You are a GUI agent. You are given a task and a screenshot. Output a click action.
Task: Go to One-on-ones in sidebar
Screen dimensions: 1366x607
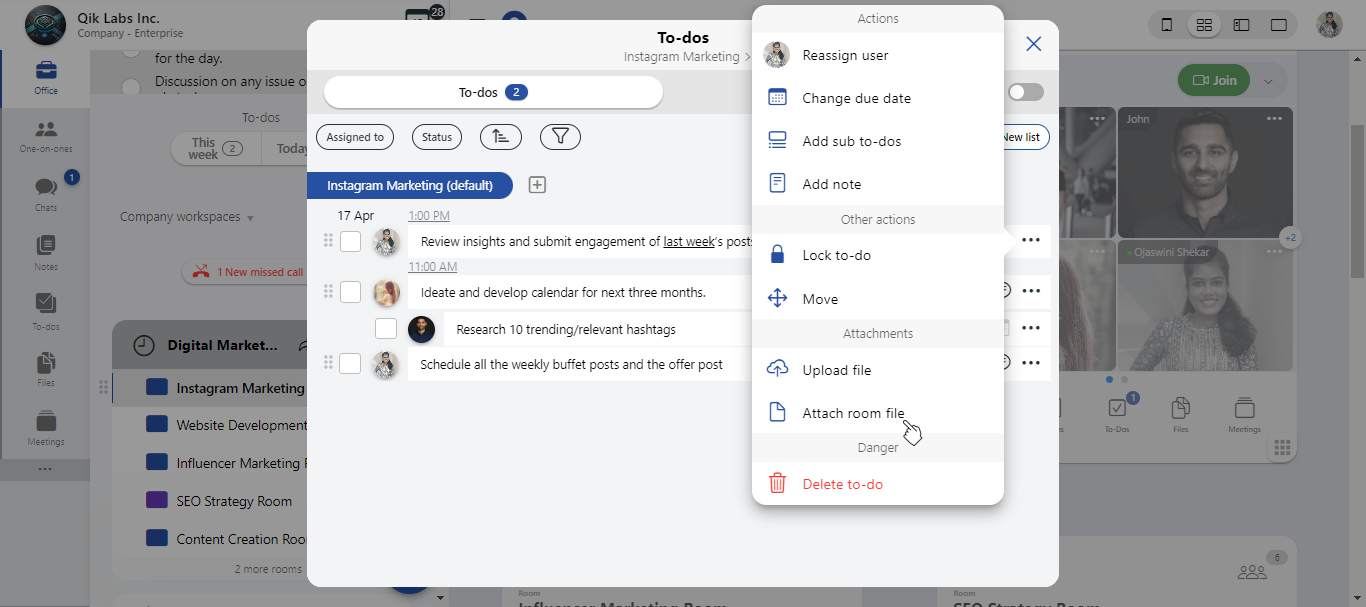click(x=46, y=134)
